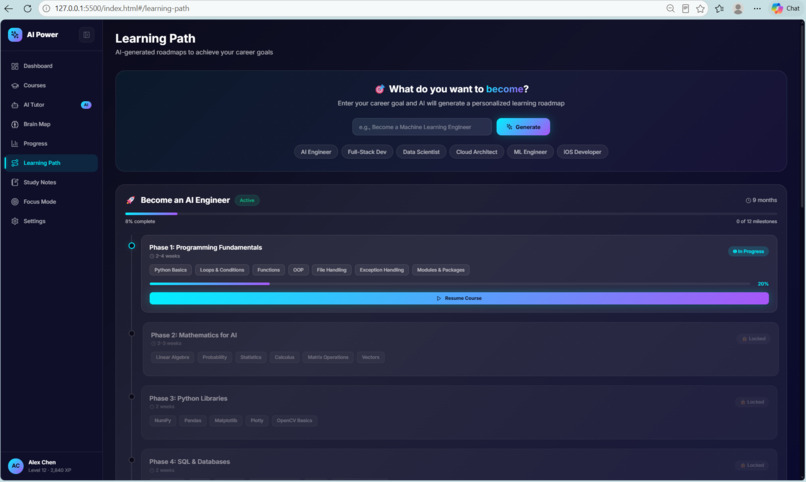Click the Resume Course button
The height and width of the screenshot is (482, 806).
pyautogui.click(x=459, y=299)
